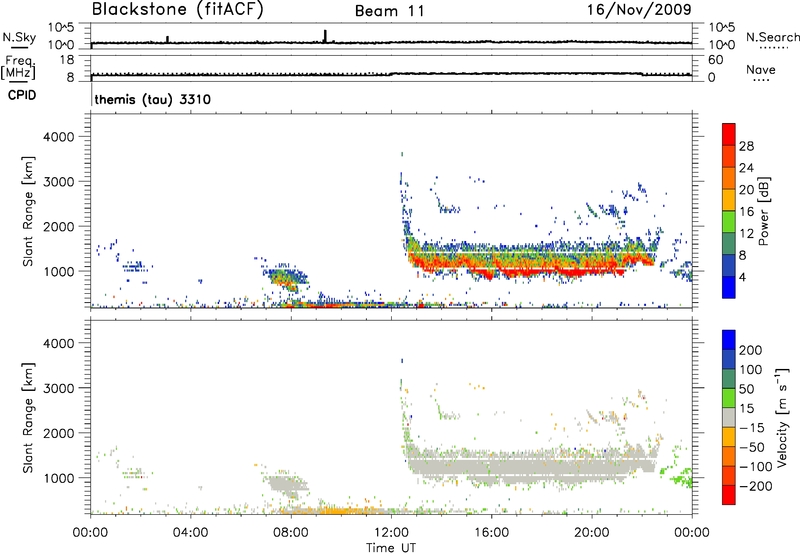
Task: Select the "Freq. [MHz]" axis label
Action: pyautogui.click(x=18, y=68)
